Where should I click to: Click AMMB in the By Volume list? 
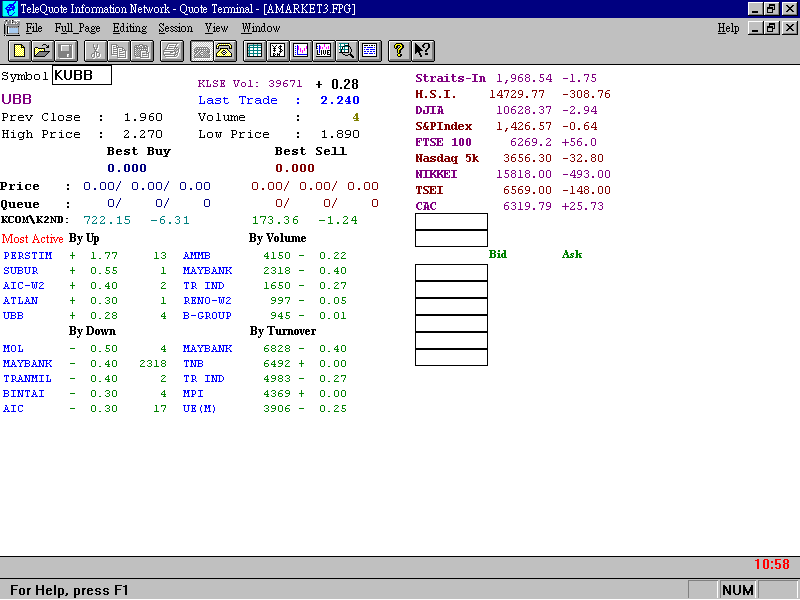(x=196, y=256)
